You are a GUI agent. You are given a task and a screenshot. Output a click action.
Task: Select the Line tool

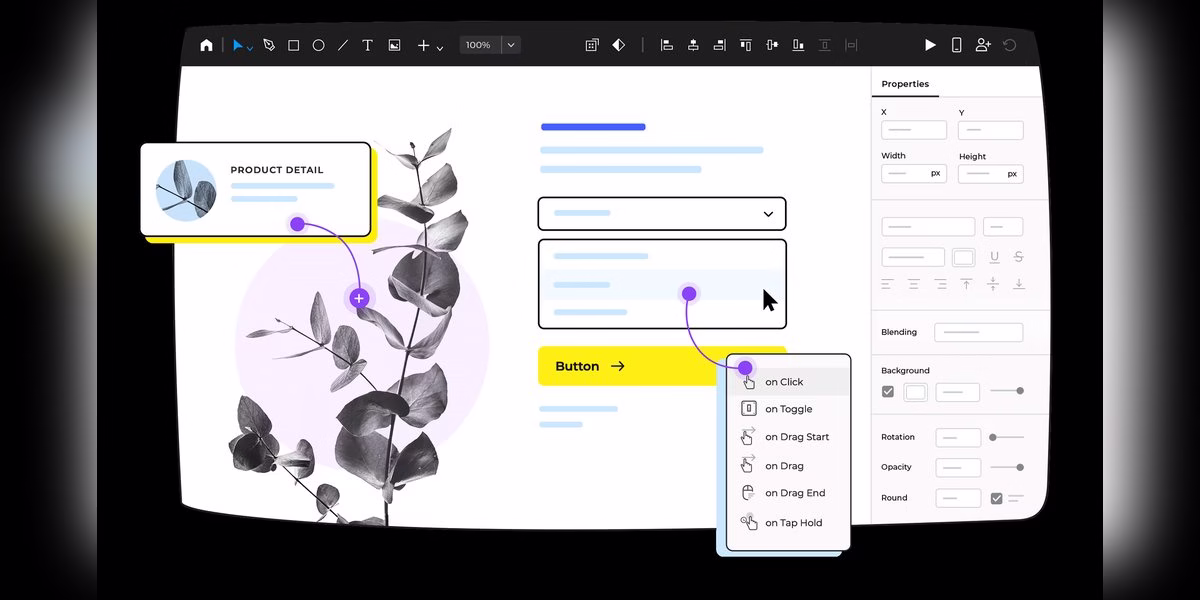pos(343,45)
